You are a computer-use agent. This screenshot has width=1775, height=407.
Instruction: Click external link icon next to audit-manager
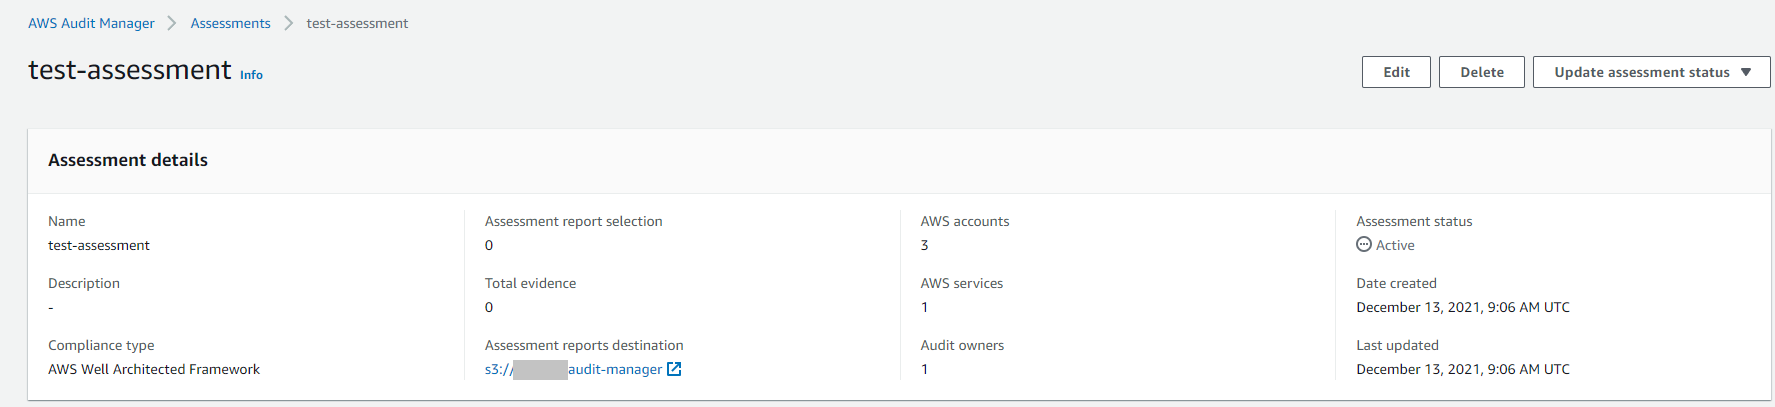pyautogui.click(x=674, y=369)
